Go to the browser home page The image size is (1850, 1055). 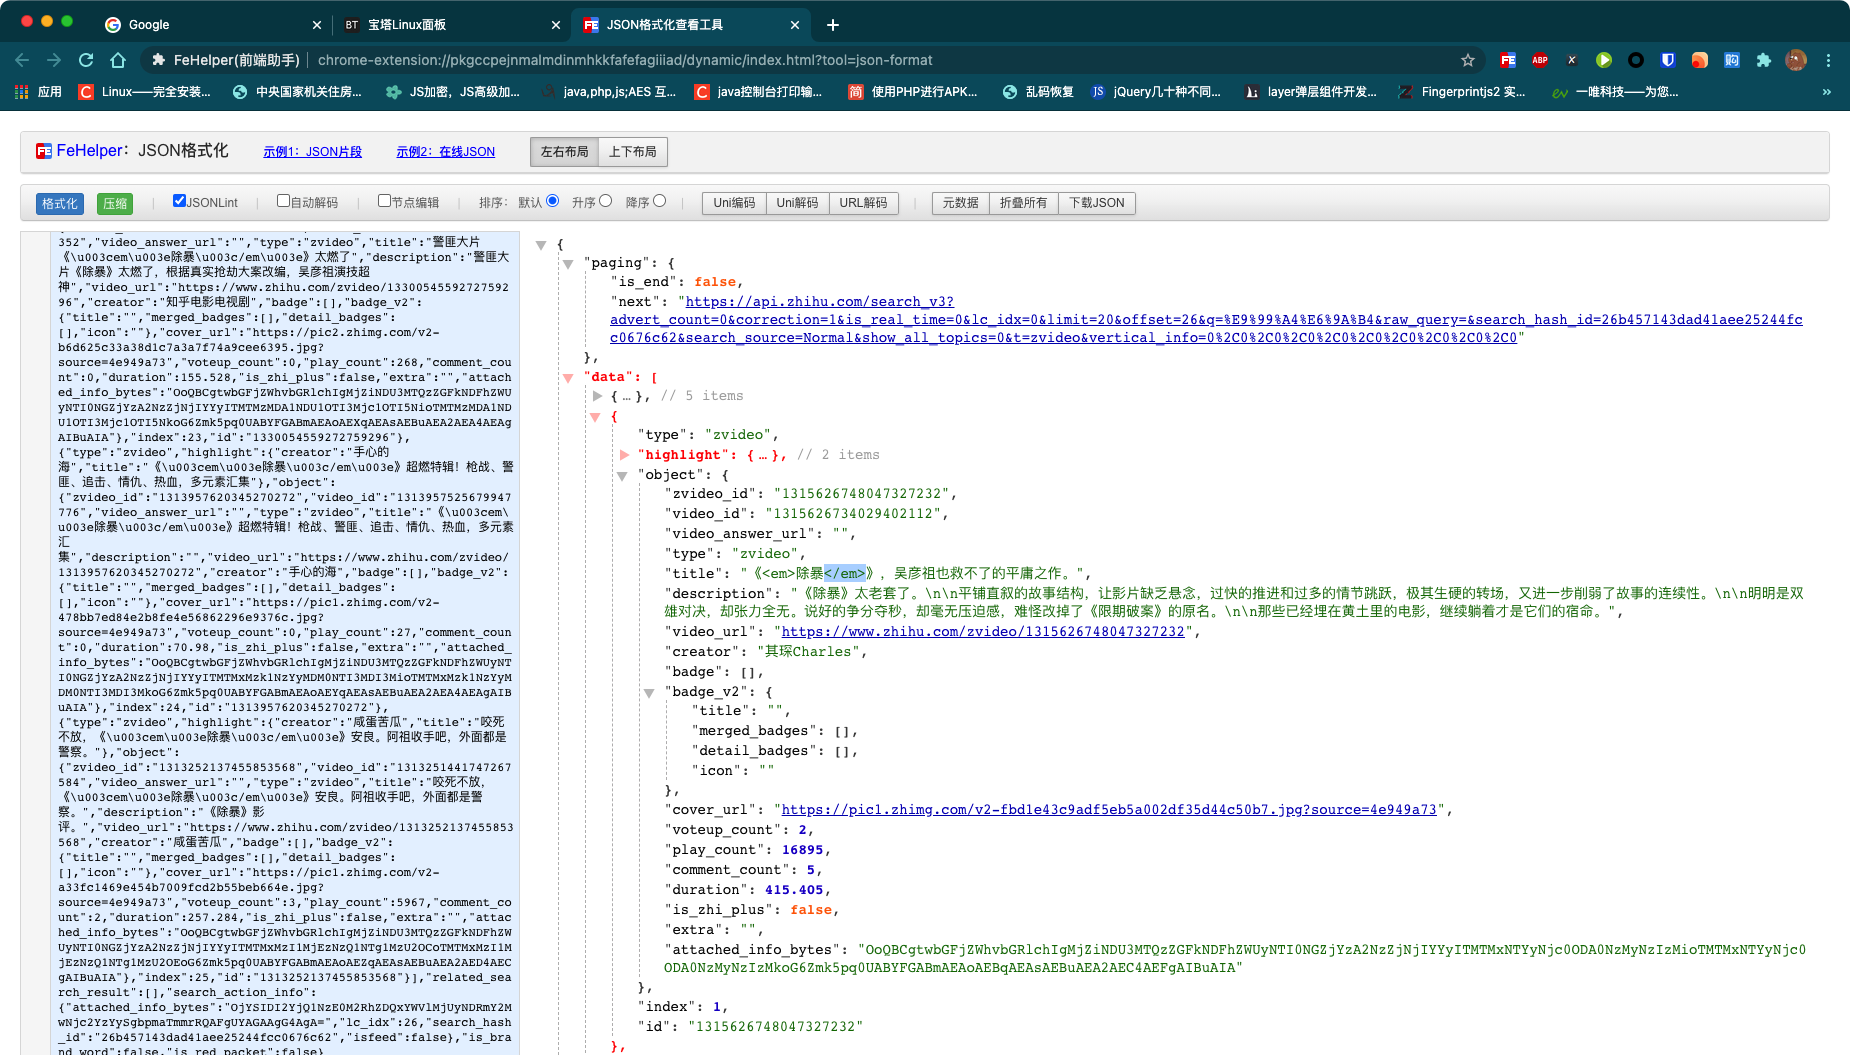(x=118, y=60)
